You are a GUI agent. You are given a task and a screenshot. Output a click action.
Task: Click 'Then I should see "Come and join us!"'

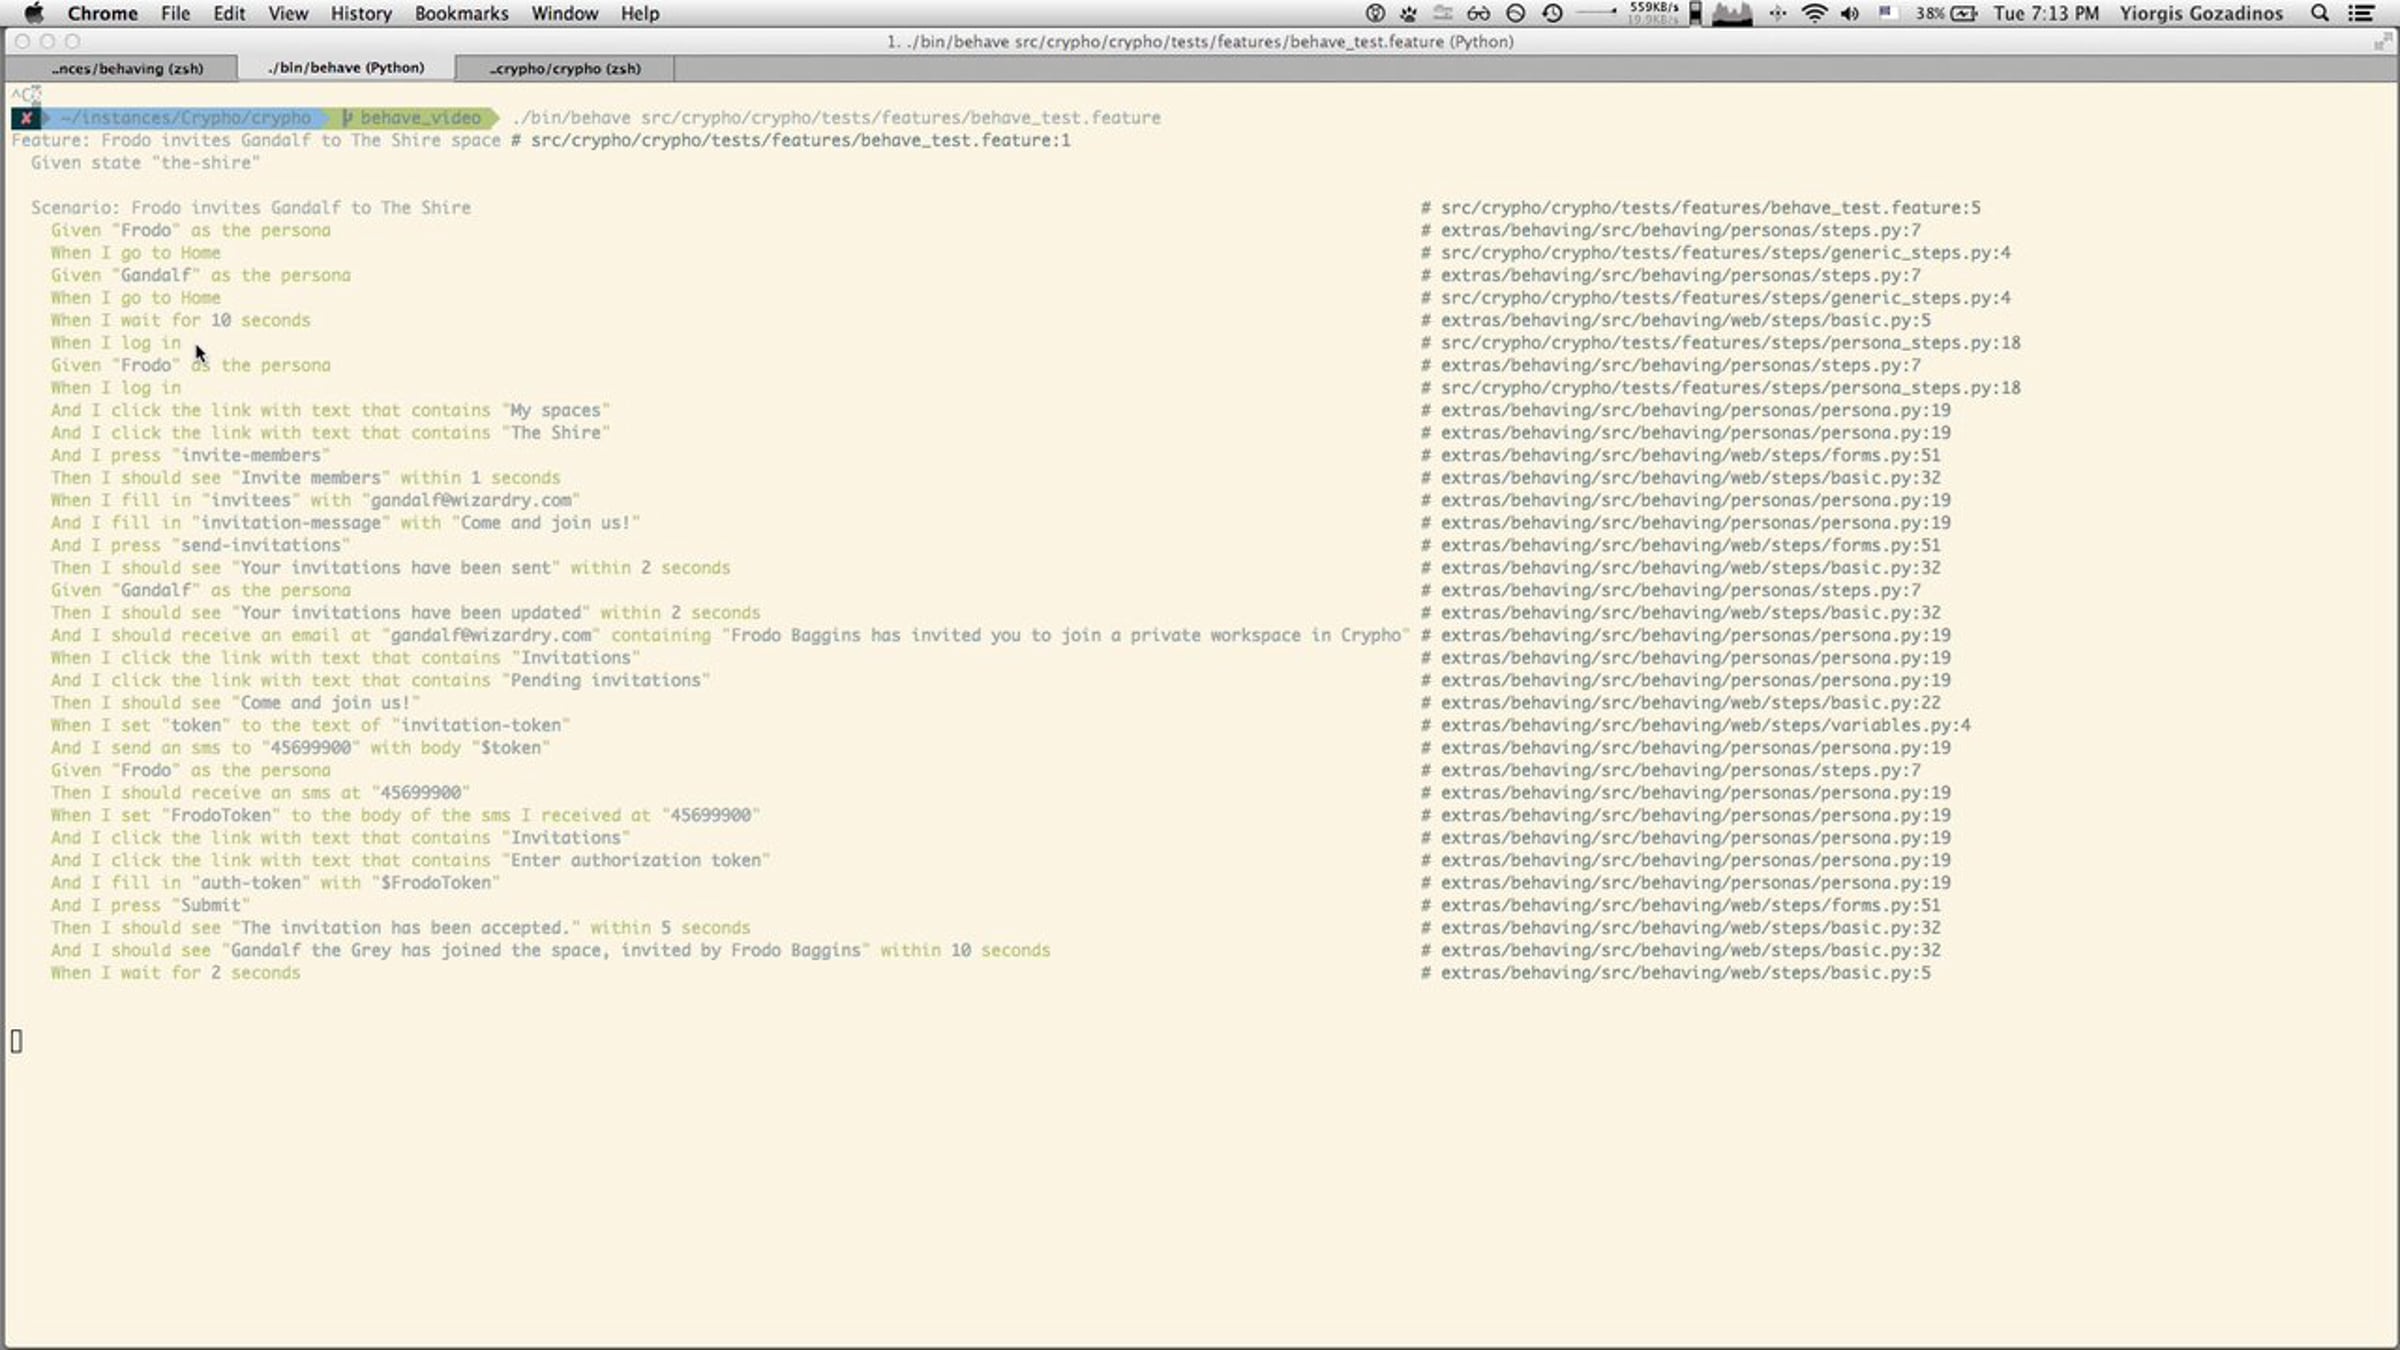click(x=235, y=703)
